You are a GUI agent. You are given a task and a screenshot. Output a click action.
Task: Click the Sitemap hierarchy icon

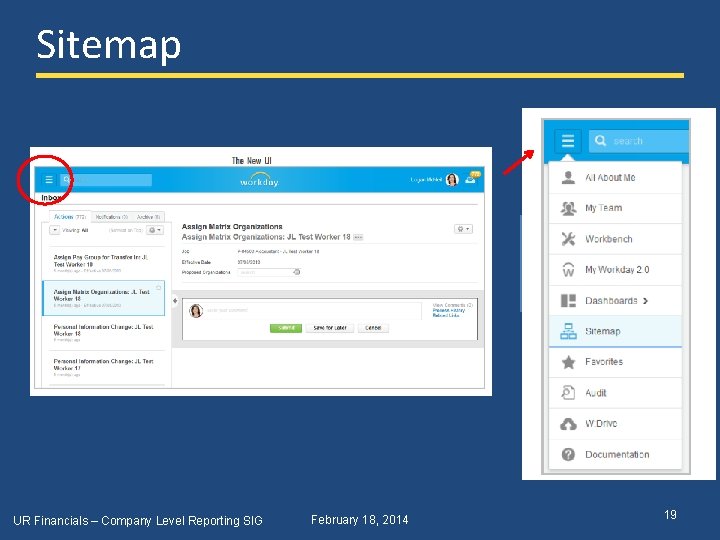(x=568, y=331)
